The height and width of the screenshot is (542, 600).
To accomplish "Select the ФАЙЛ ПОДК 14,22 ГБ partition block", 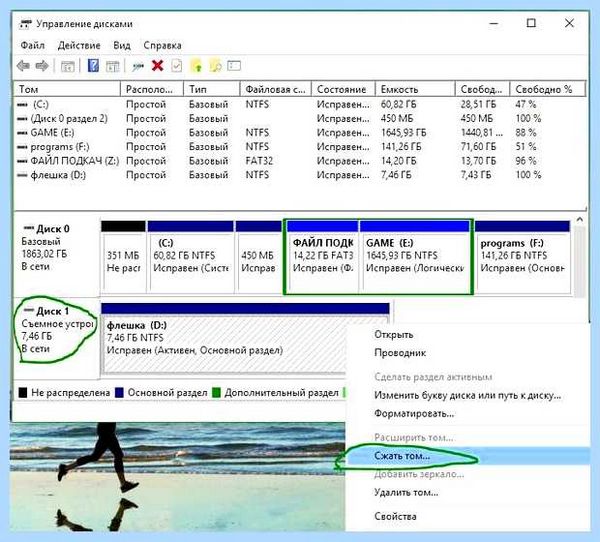I will (x=323, y=256).
